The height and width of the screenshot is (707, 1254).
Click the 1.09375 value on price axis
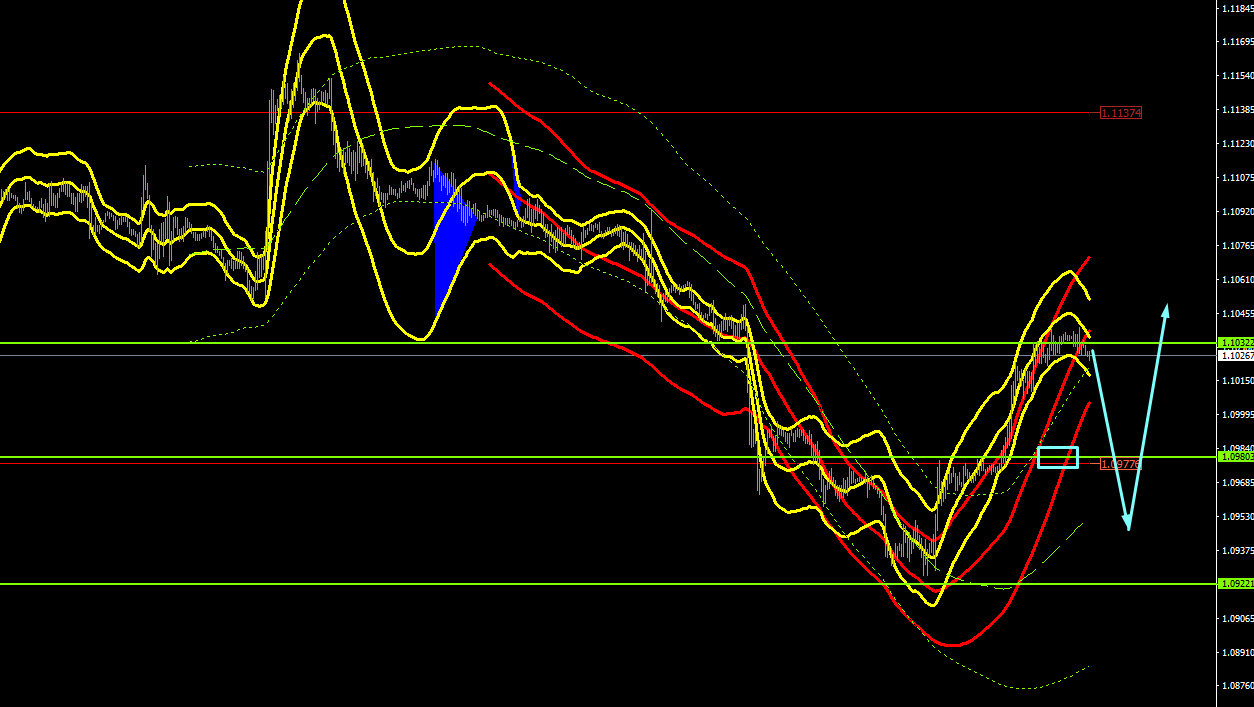point(1237,551)
